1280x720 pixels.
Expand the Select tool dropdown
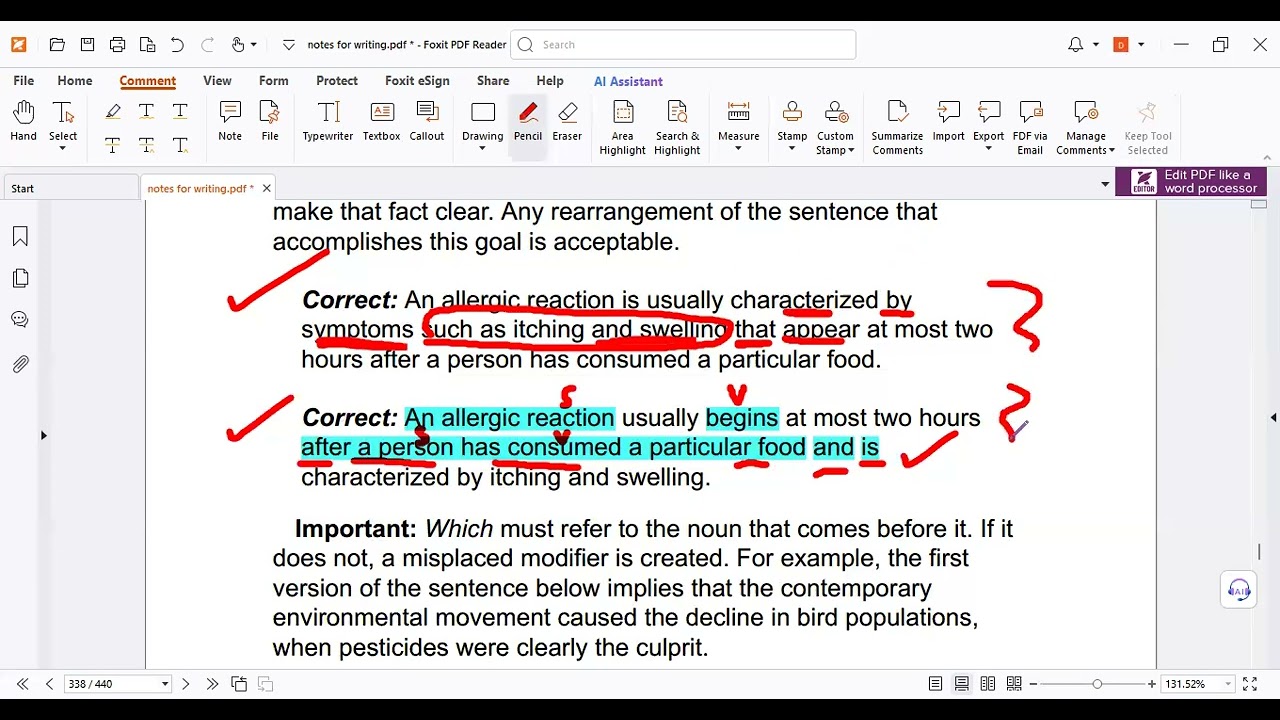pyautogui.click(x=62, y=150)
